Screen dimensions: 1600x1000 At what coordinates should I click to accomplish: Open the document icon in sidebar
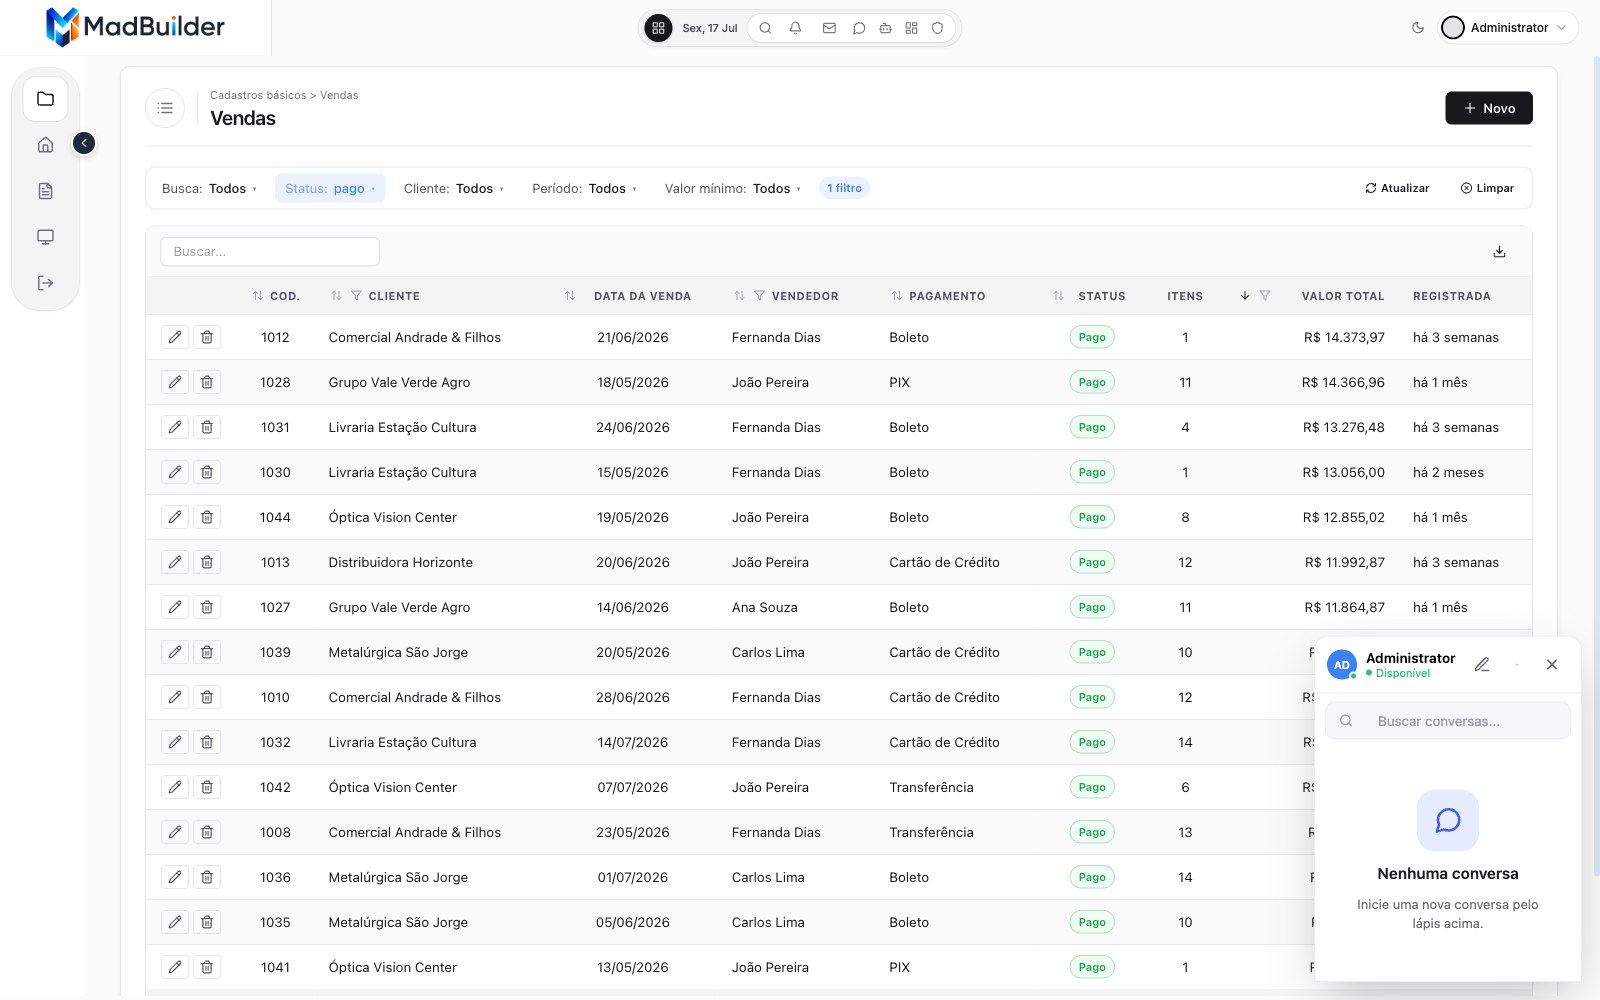(45, 191)
